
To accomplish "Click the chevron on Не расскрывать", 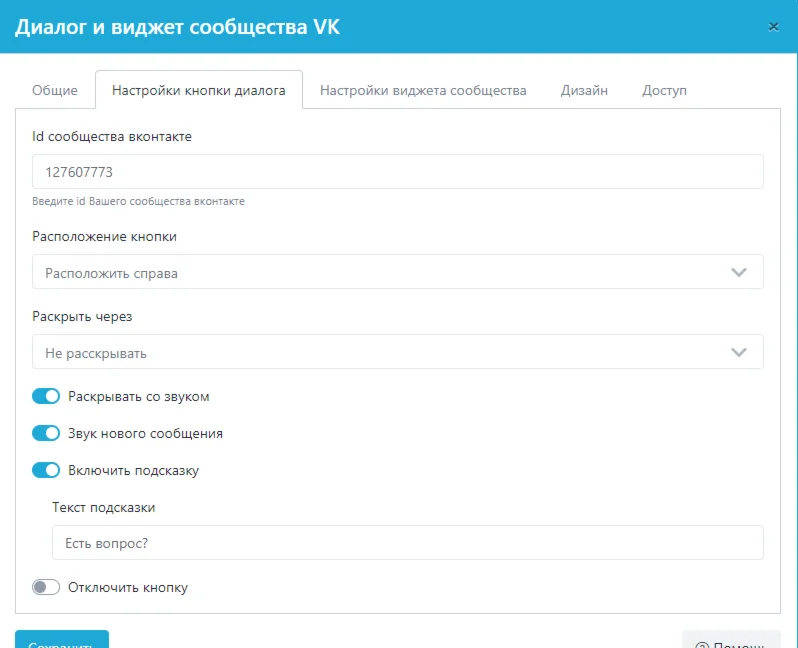I will [738, 352].
